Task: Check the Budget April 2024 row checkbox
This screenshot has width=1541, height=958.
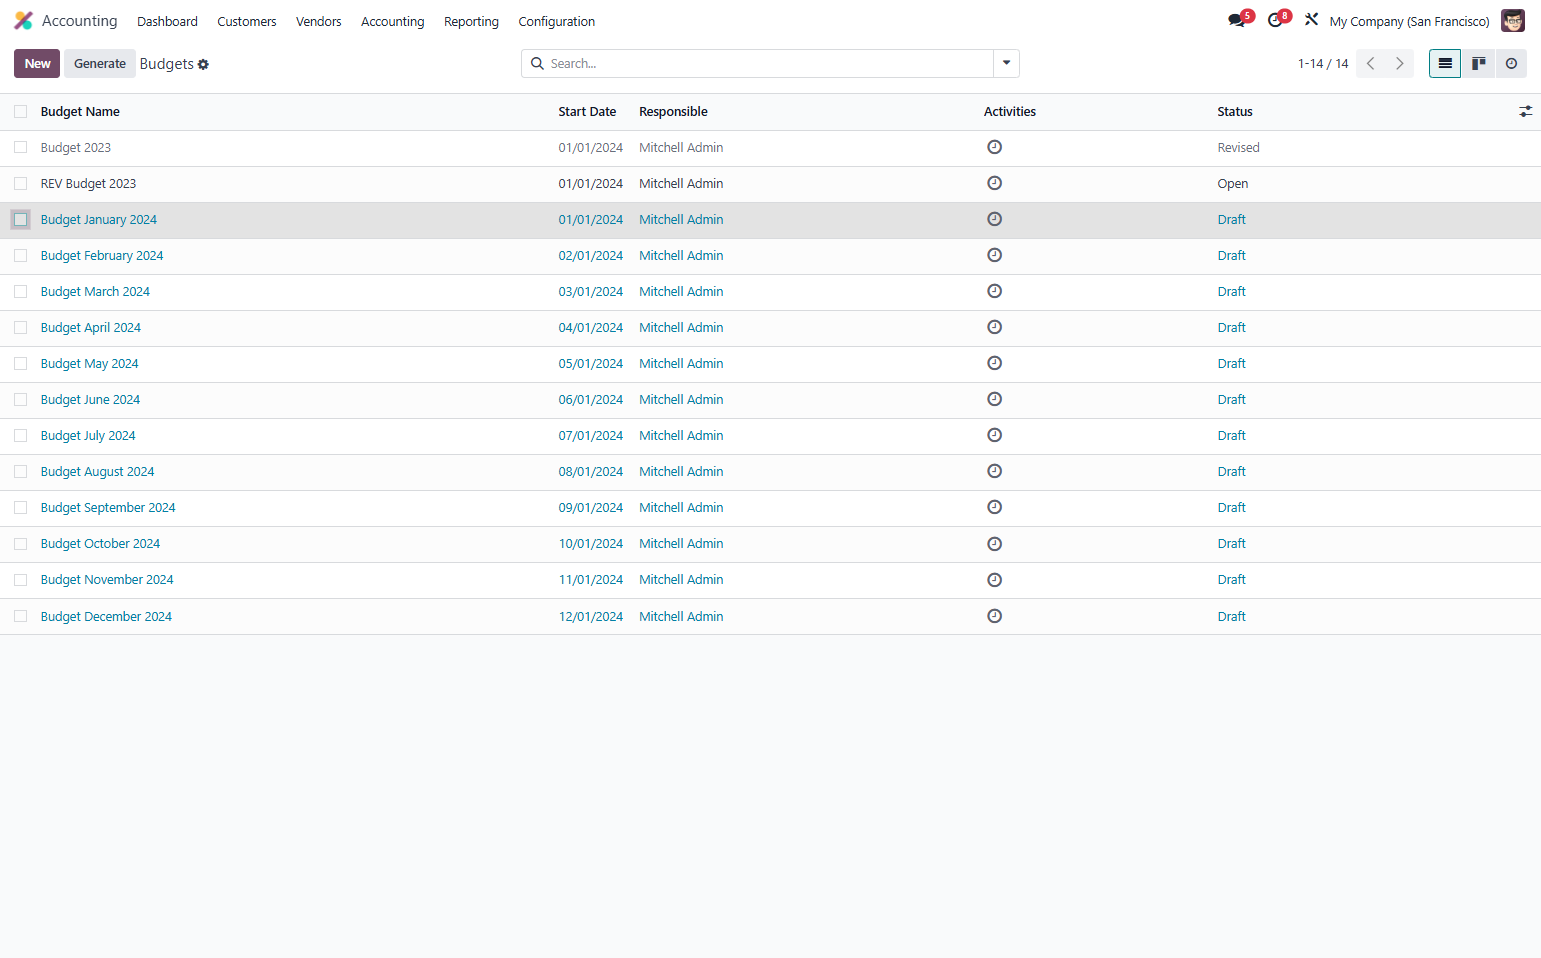Action: coord(20,327)
